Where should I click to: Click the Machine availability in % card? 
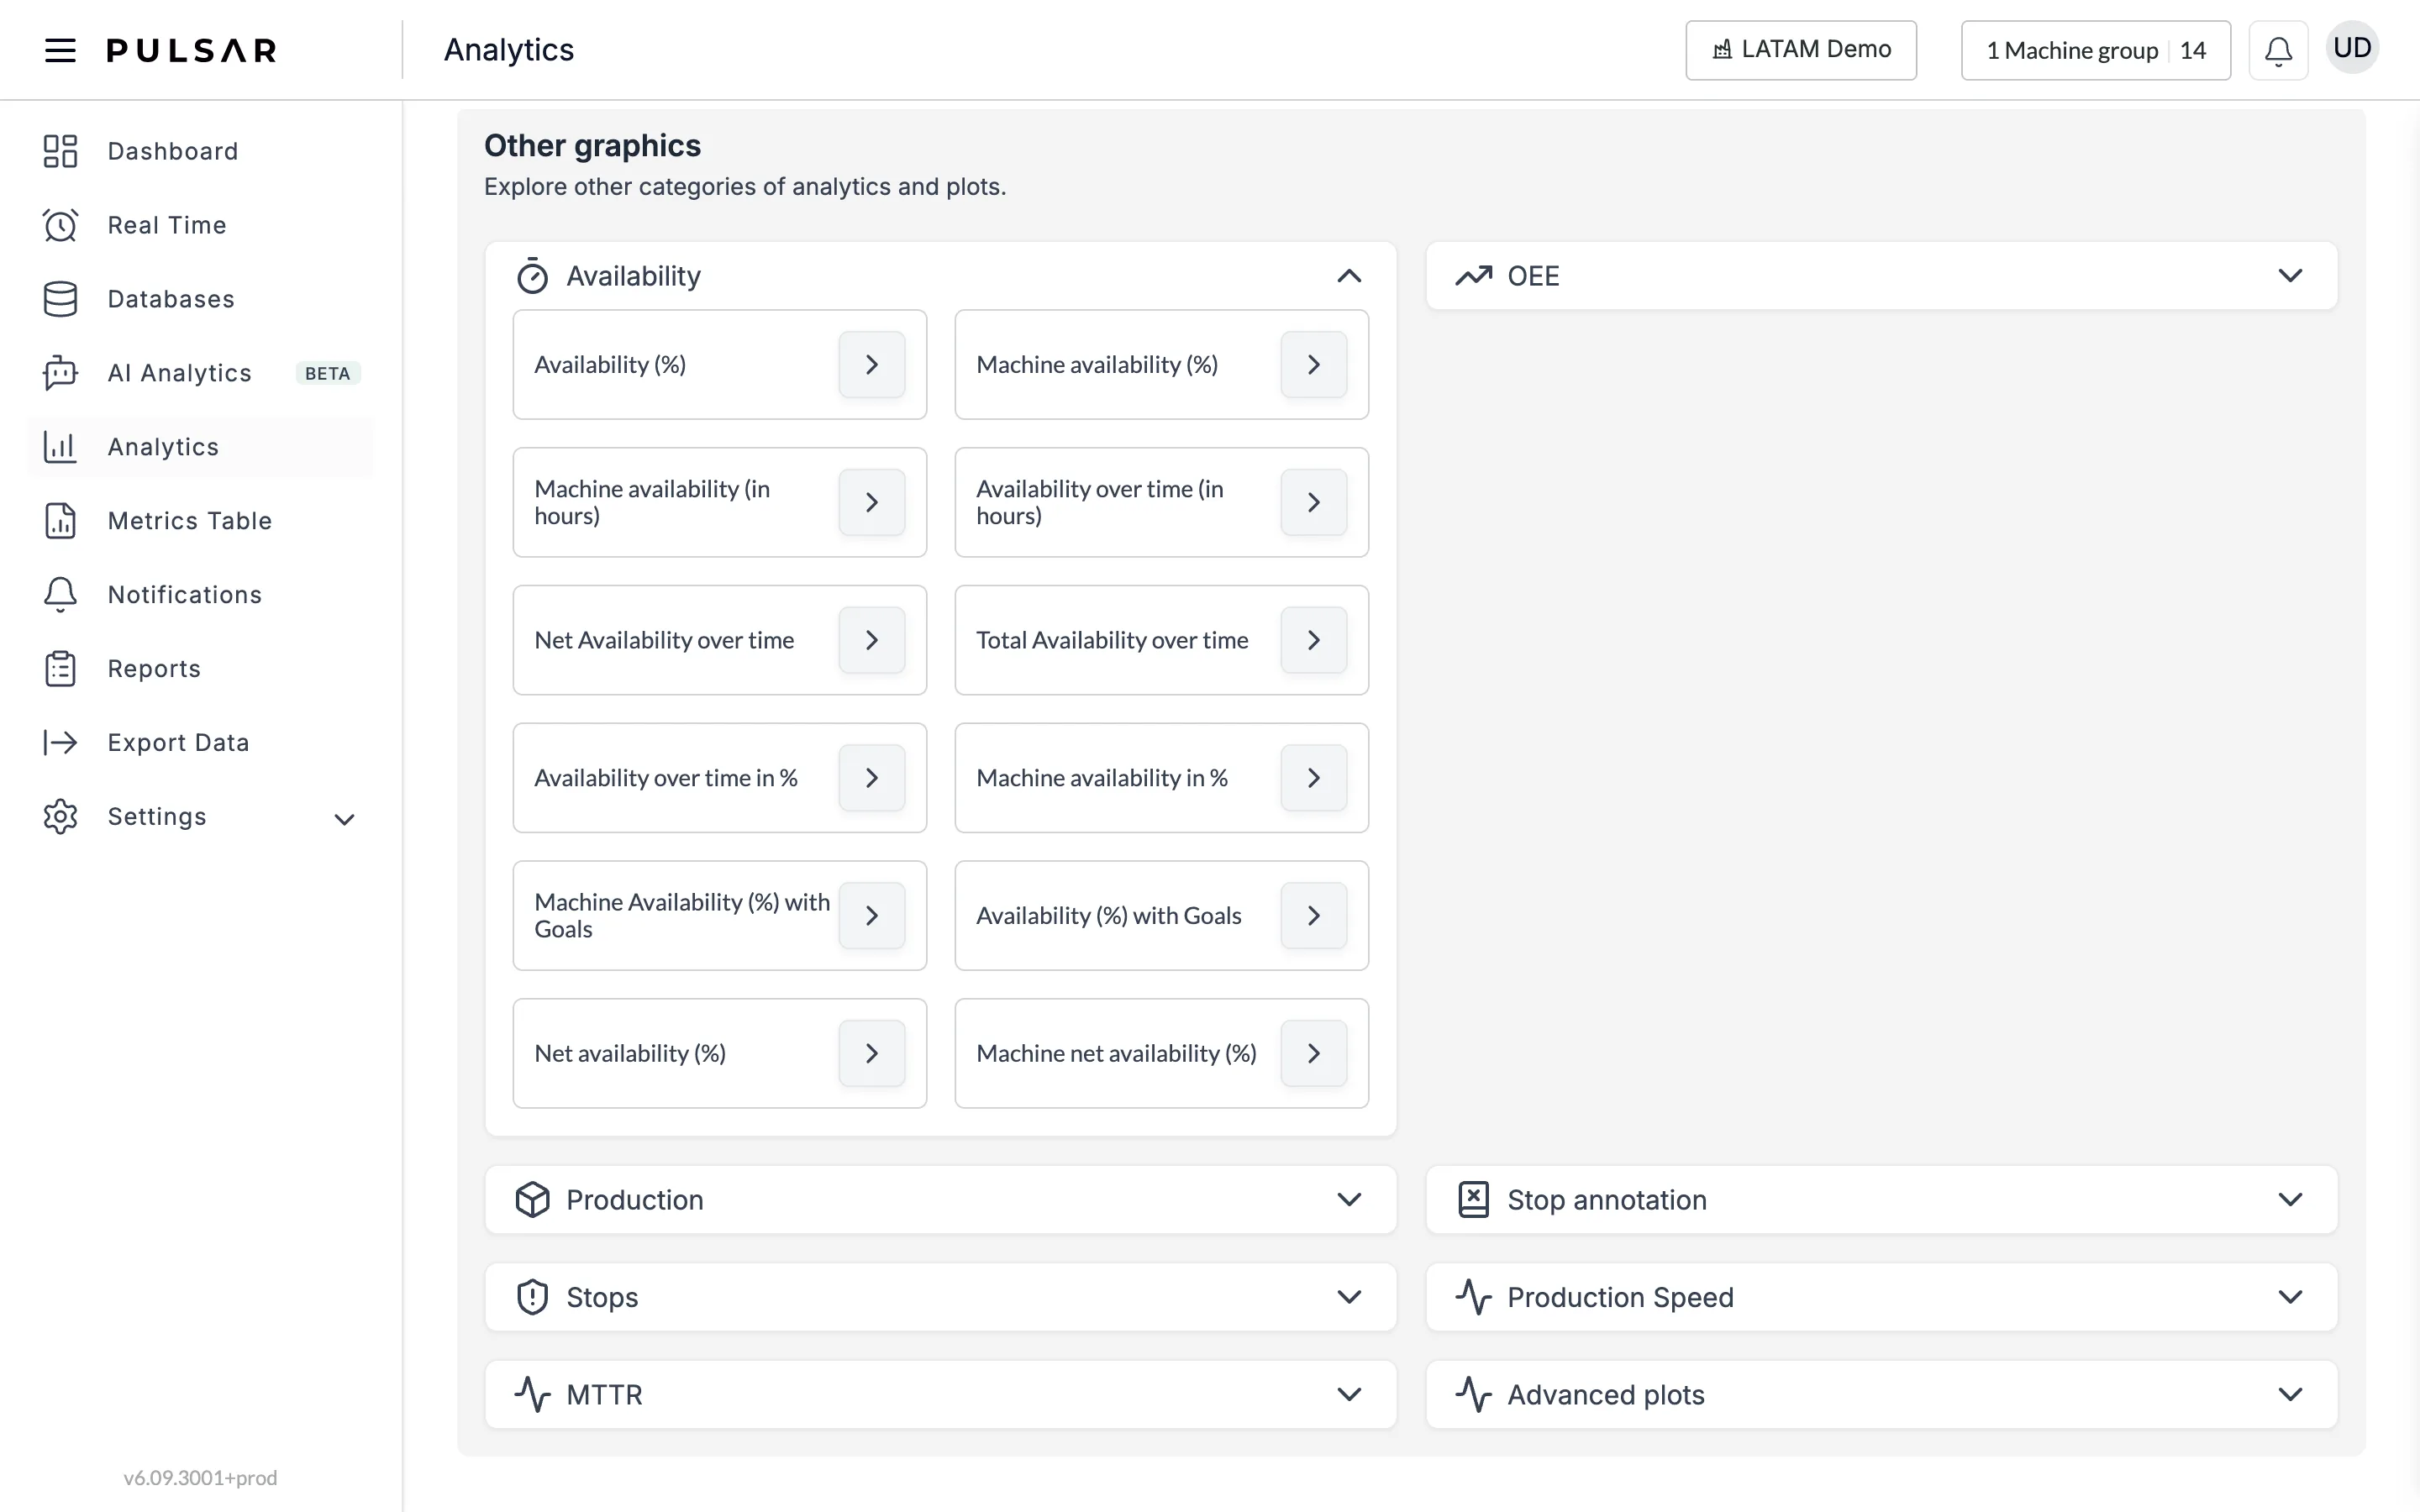[x=1161, y=778]
